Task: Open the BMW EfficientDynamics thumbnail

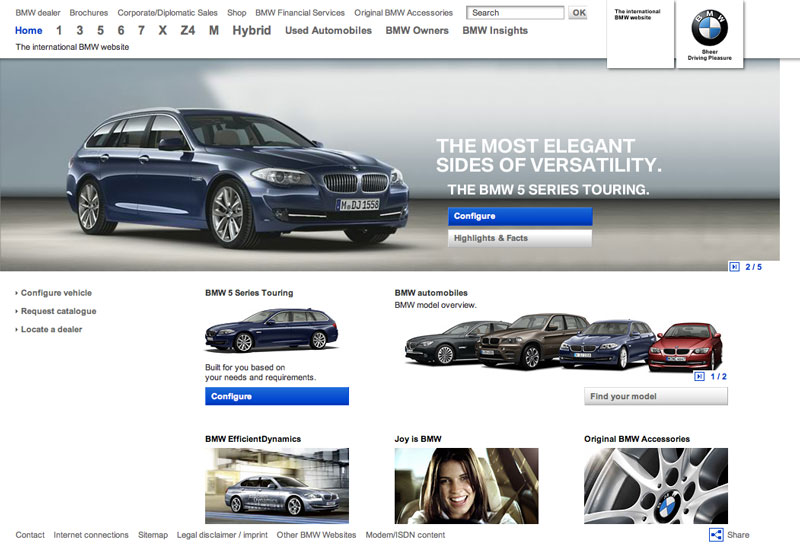Action: [x=277, y=486]
